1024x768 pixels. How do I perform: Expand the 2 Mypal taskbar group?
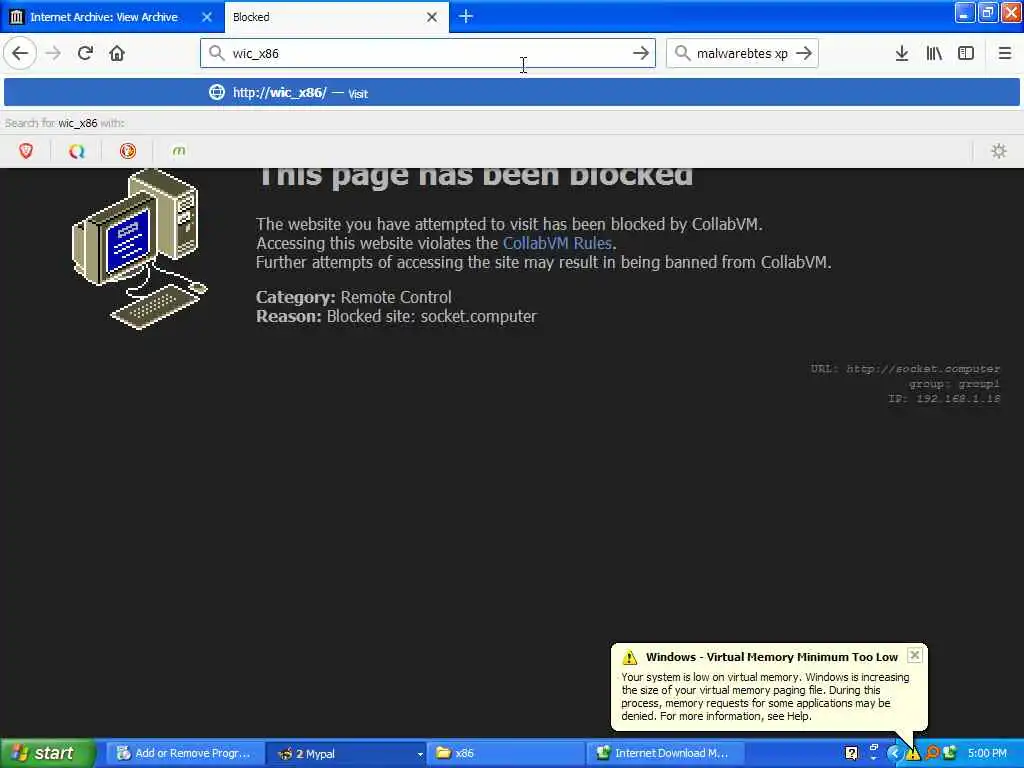[348, 754]
